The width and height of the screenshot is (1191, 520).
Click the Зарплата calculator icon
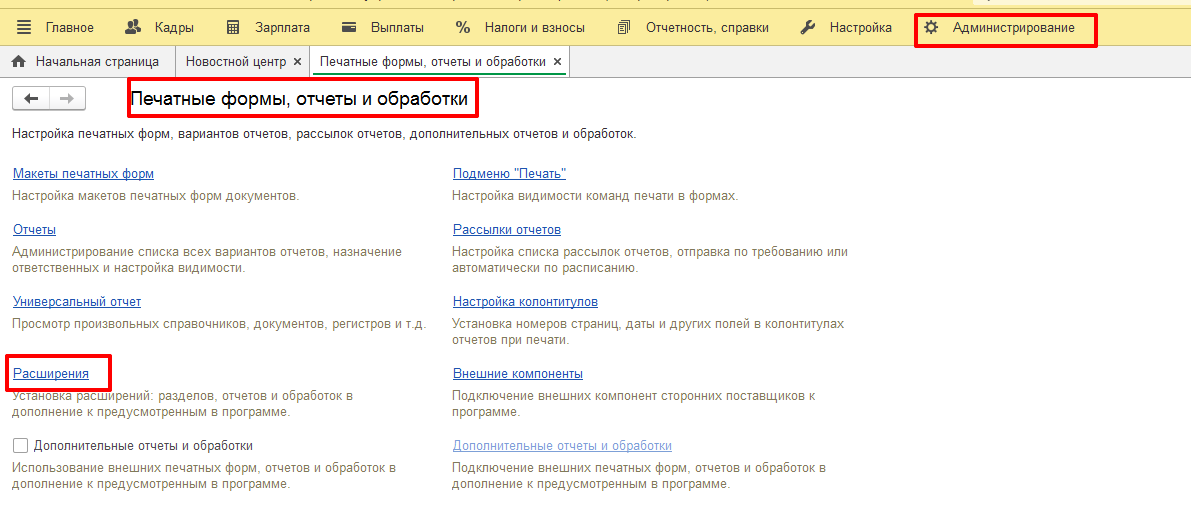point(233,28)
